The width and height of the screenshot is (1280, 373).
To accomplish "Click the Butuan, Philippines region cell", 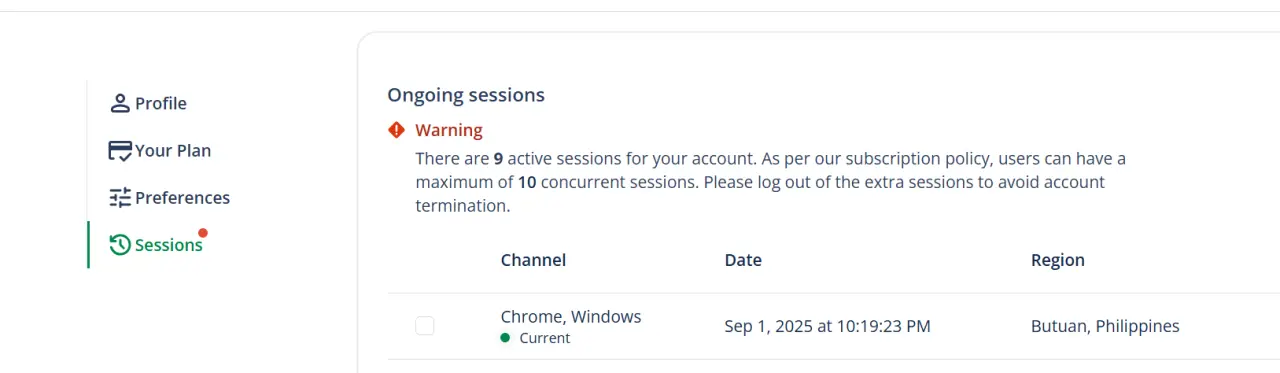I will tap(1105, 326).
